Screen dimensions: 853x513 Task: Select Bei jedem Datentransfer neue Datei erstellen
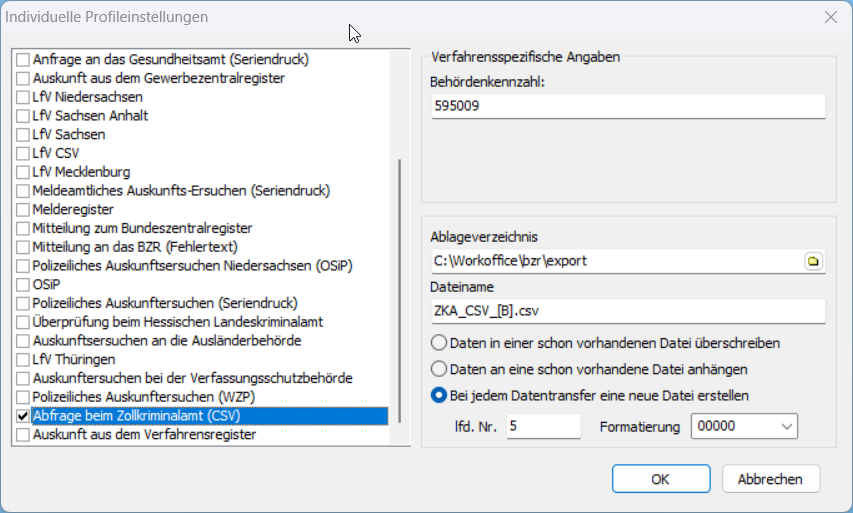[x=438, y=395]
